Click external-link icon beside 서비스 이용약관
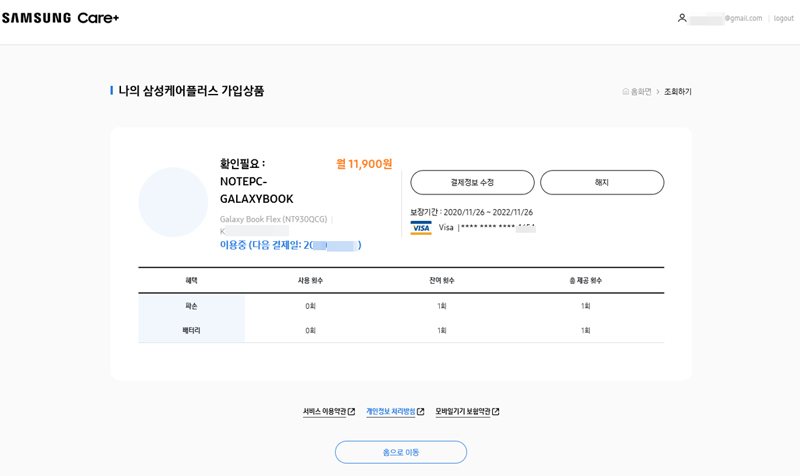The image size is (800, 476). click(x=351, y=411)
